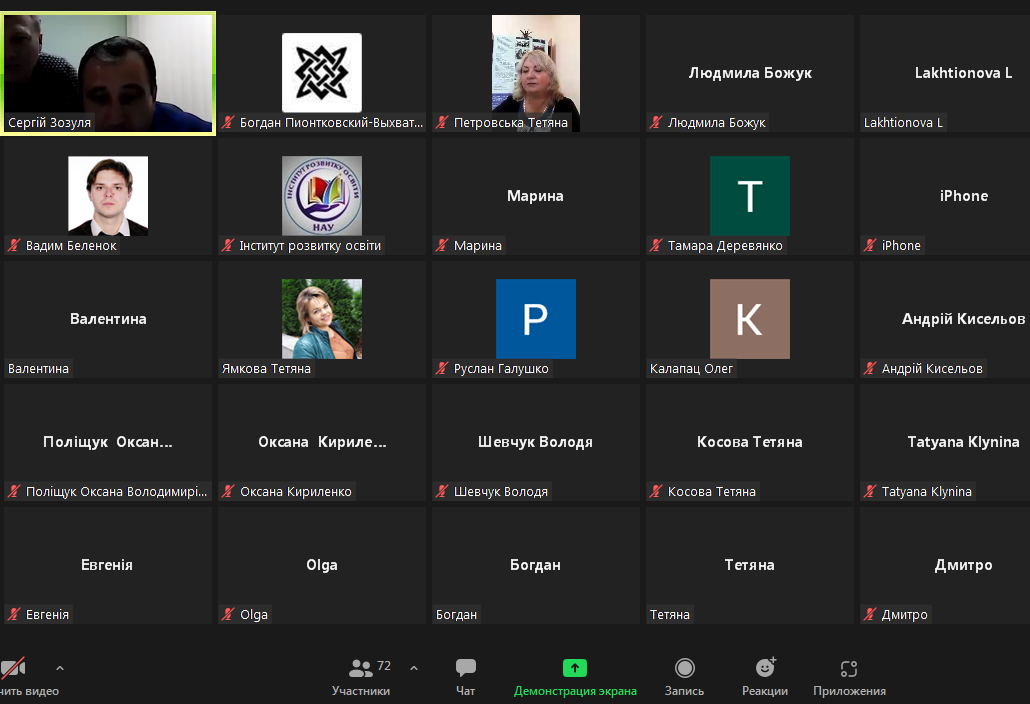The height and width of the screenshot is (704, 1030).
Task: Start recording with Запись button
Action: pyautogui.click(x=684, y=675)
